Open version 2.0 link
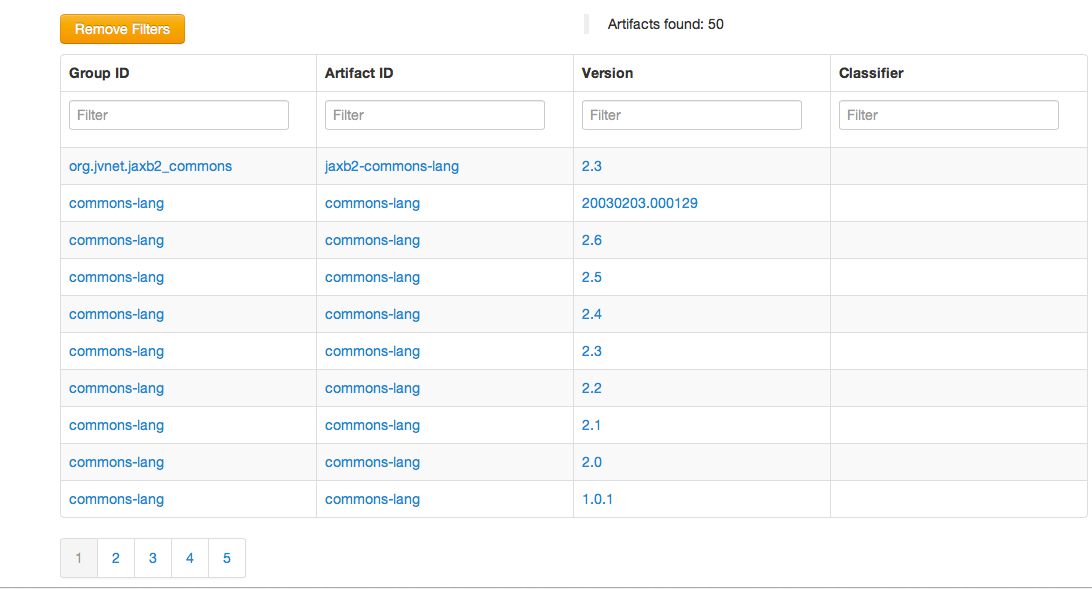This screenshot has height=589, width=1092. [x=591, y=462]
